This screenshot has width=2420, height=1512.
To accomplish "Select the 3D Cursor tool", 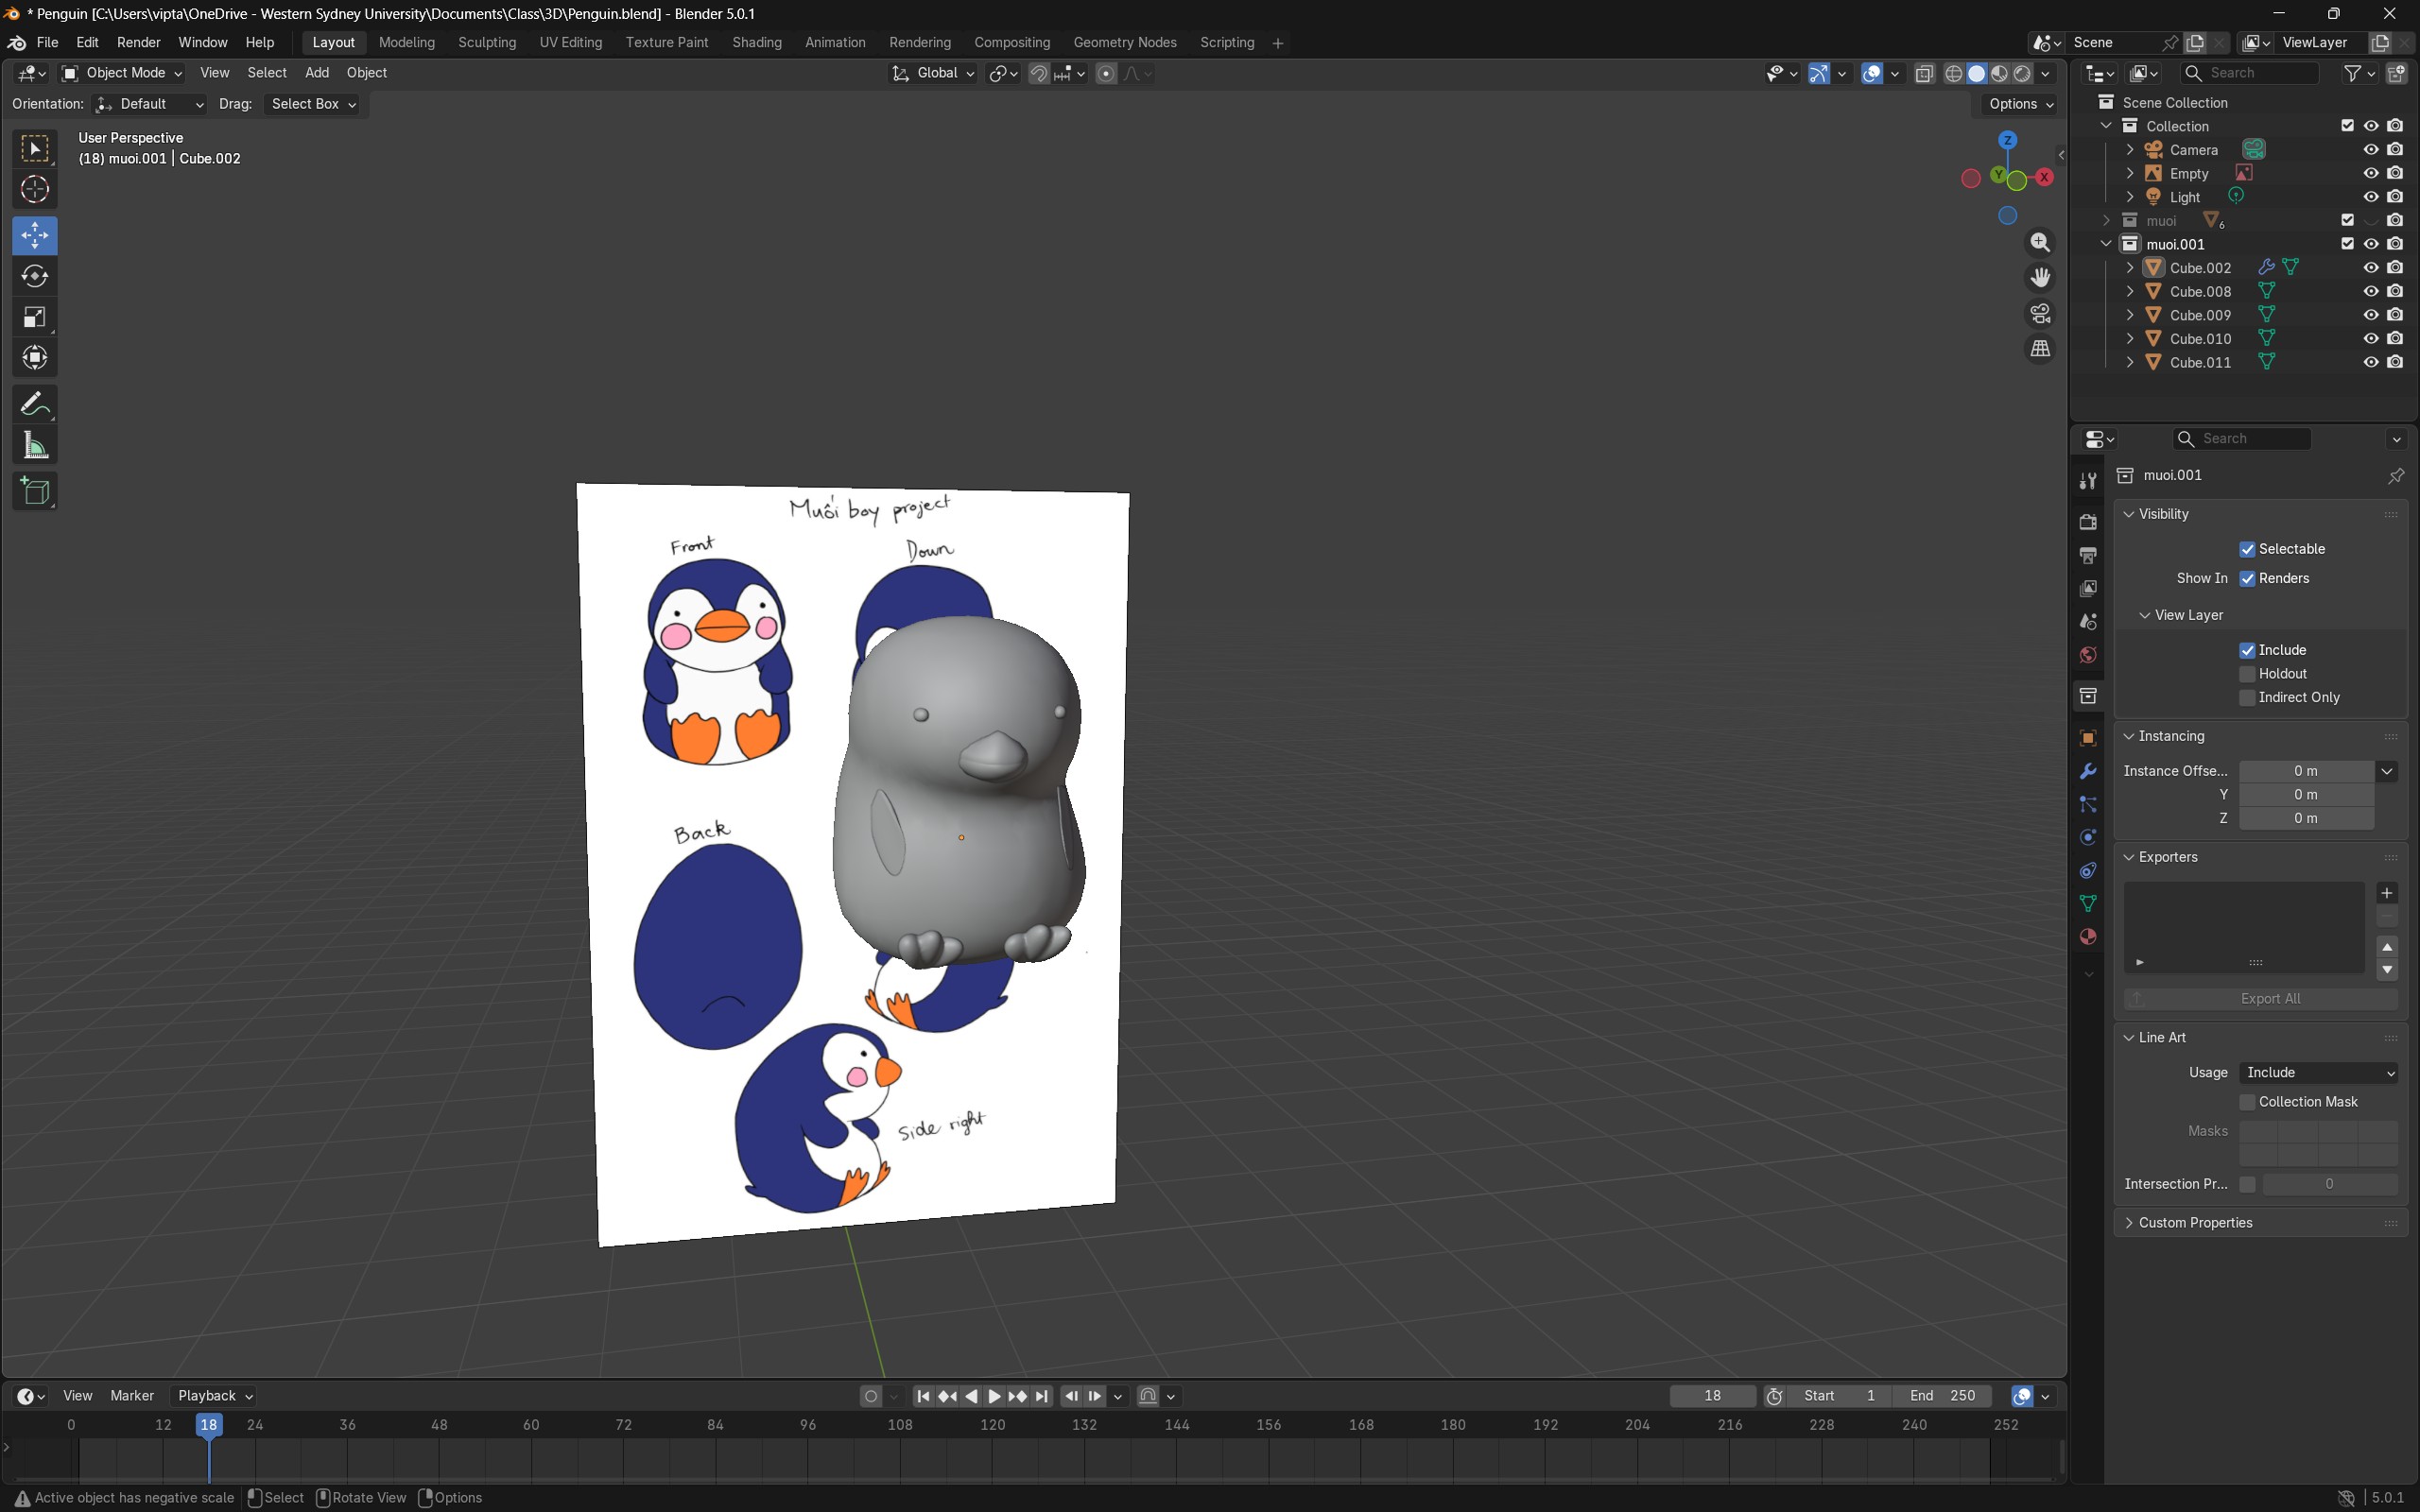I will coord(35,189).
